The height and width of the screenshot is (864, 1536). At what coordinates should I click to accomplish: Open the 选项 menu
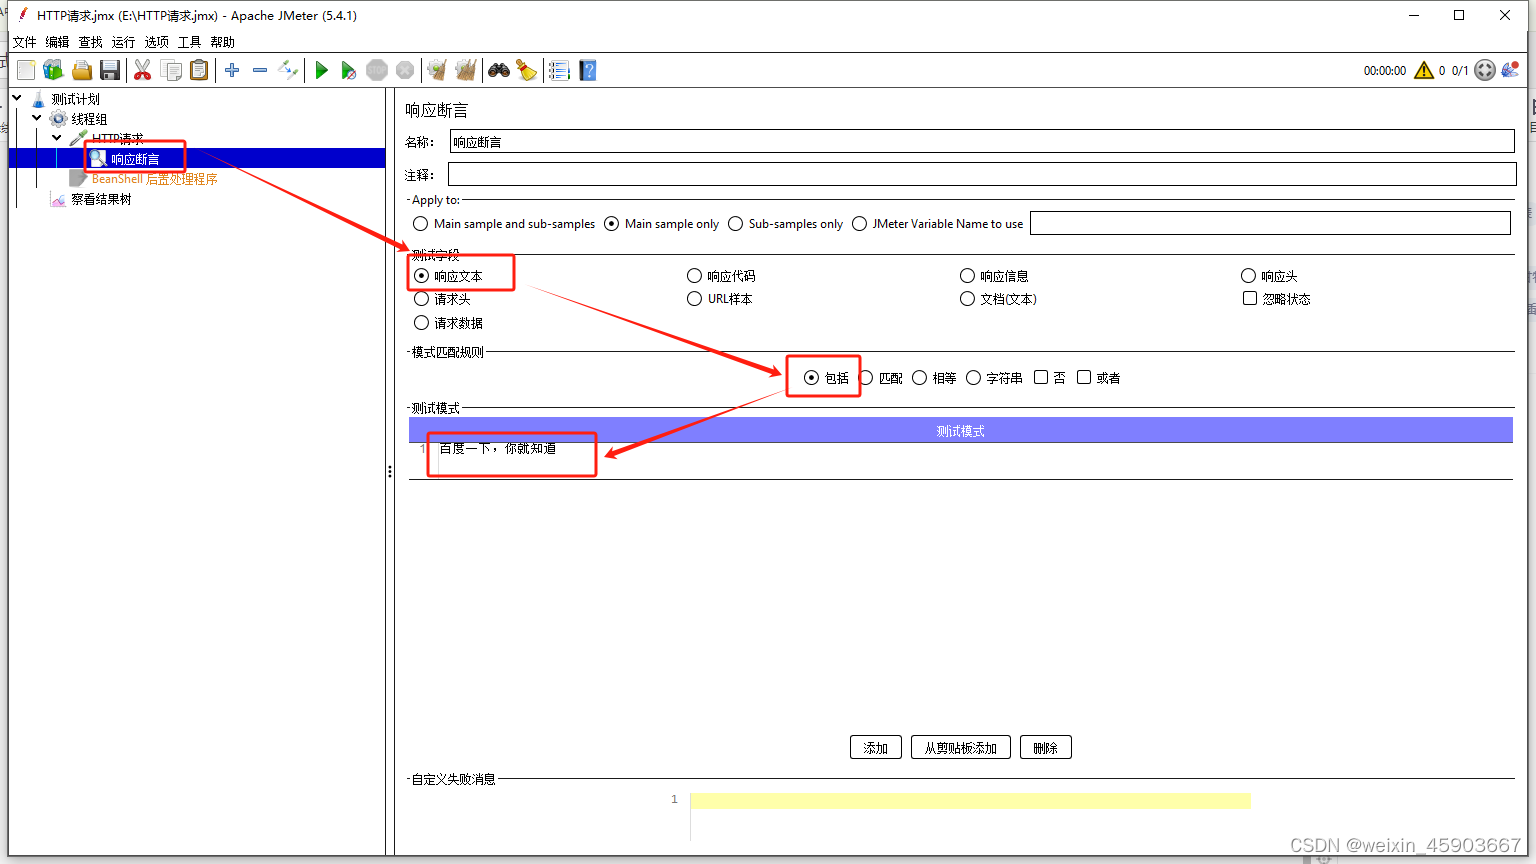pos(156,42)
